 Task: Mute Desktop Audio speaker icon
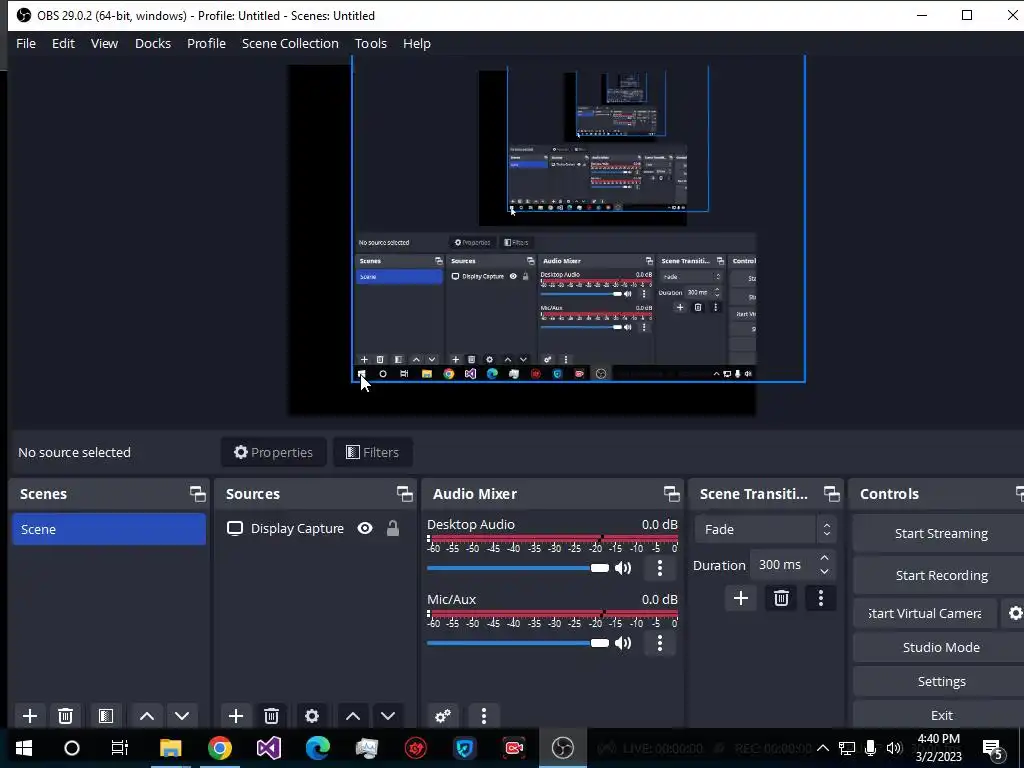(623, 568)
